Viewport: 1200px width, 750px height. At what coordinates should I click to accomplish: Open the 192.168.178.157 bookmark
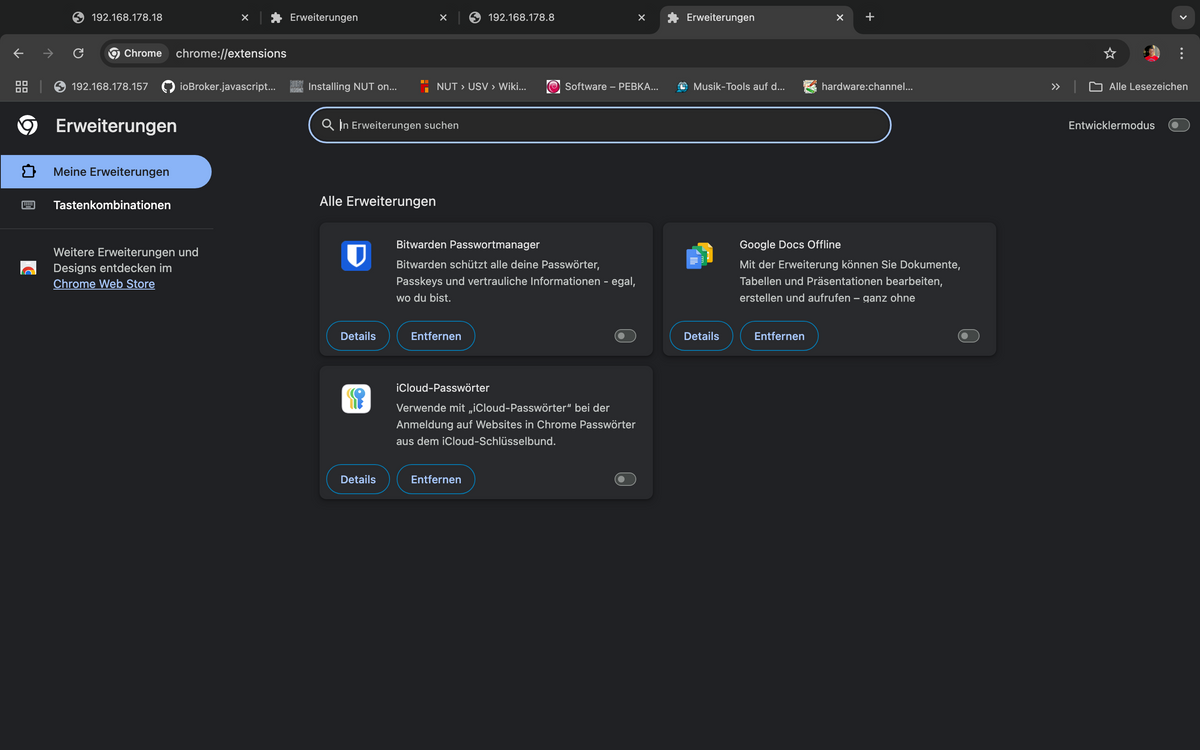coord(101,87)
